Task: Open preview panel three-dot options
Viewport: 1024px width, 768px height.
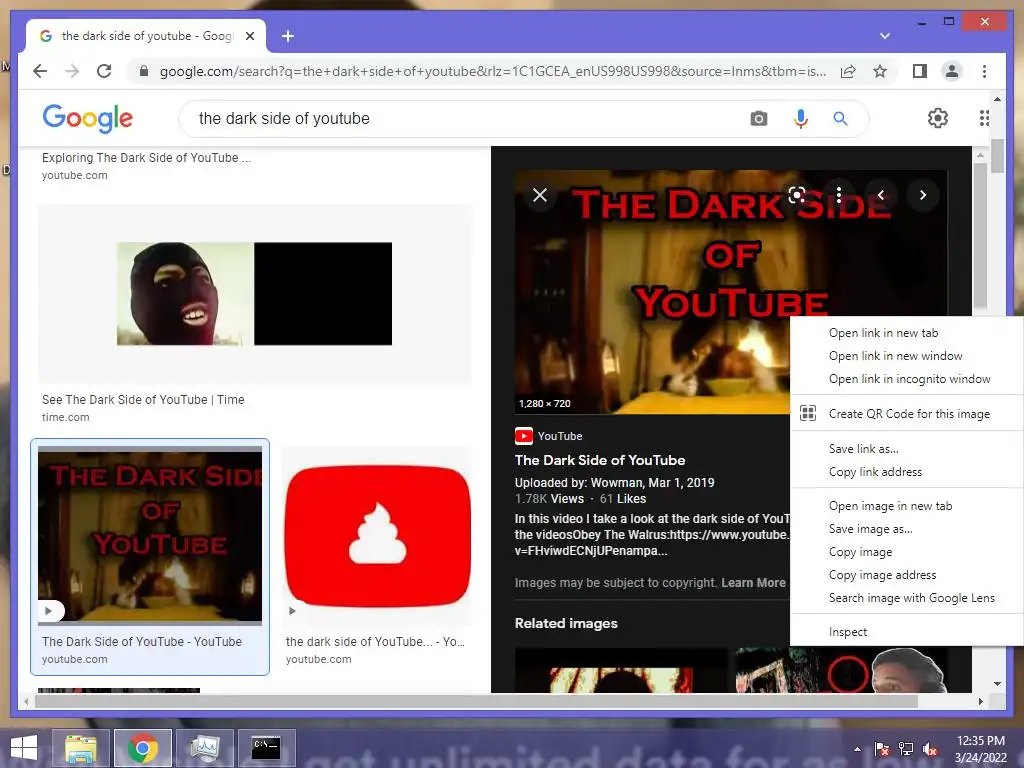Action: [839, 195]
